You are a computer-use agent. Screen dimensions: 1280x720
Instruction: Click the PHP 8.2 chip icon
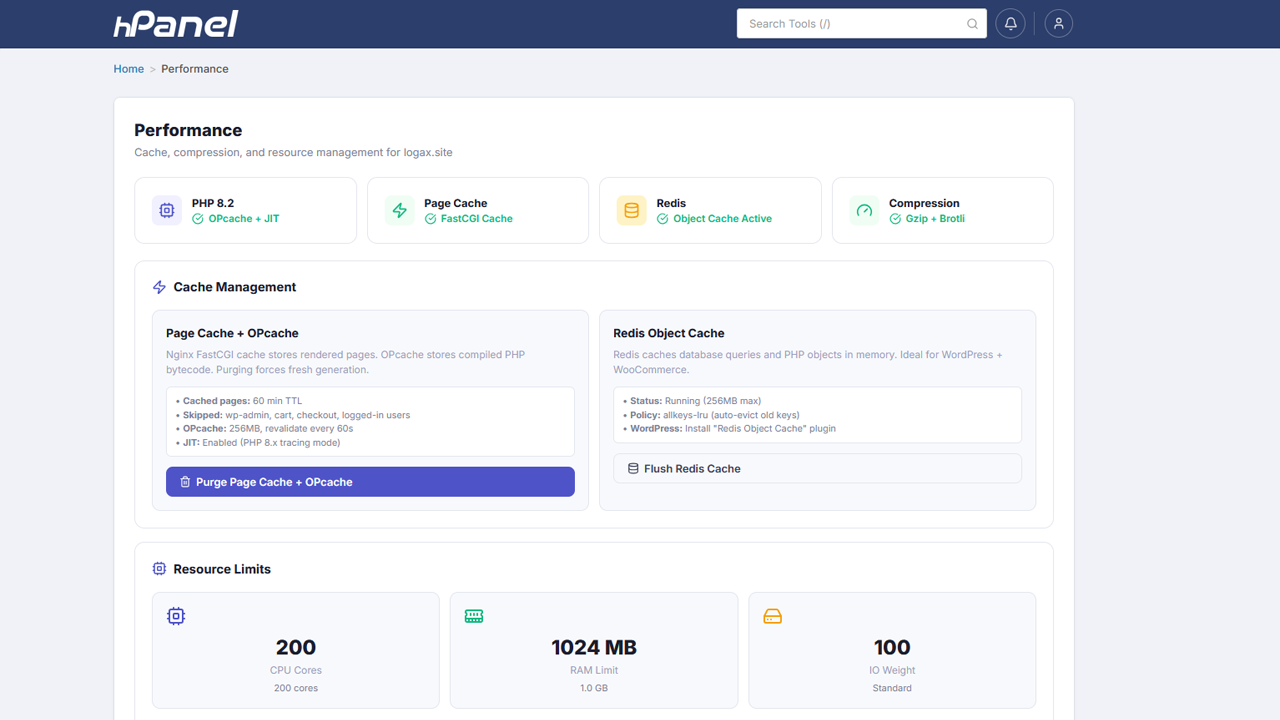pos(167,211)
